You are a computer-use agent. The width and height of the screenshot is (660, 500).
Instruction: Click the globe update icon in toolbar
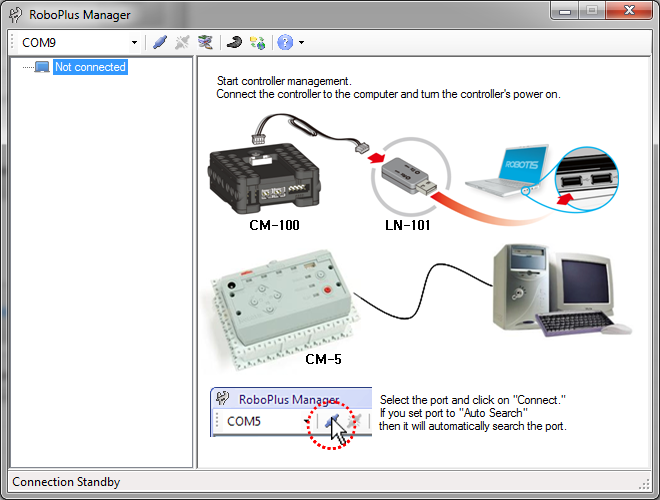coord(257,43)
